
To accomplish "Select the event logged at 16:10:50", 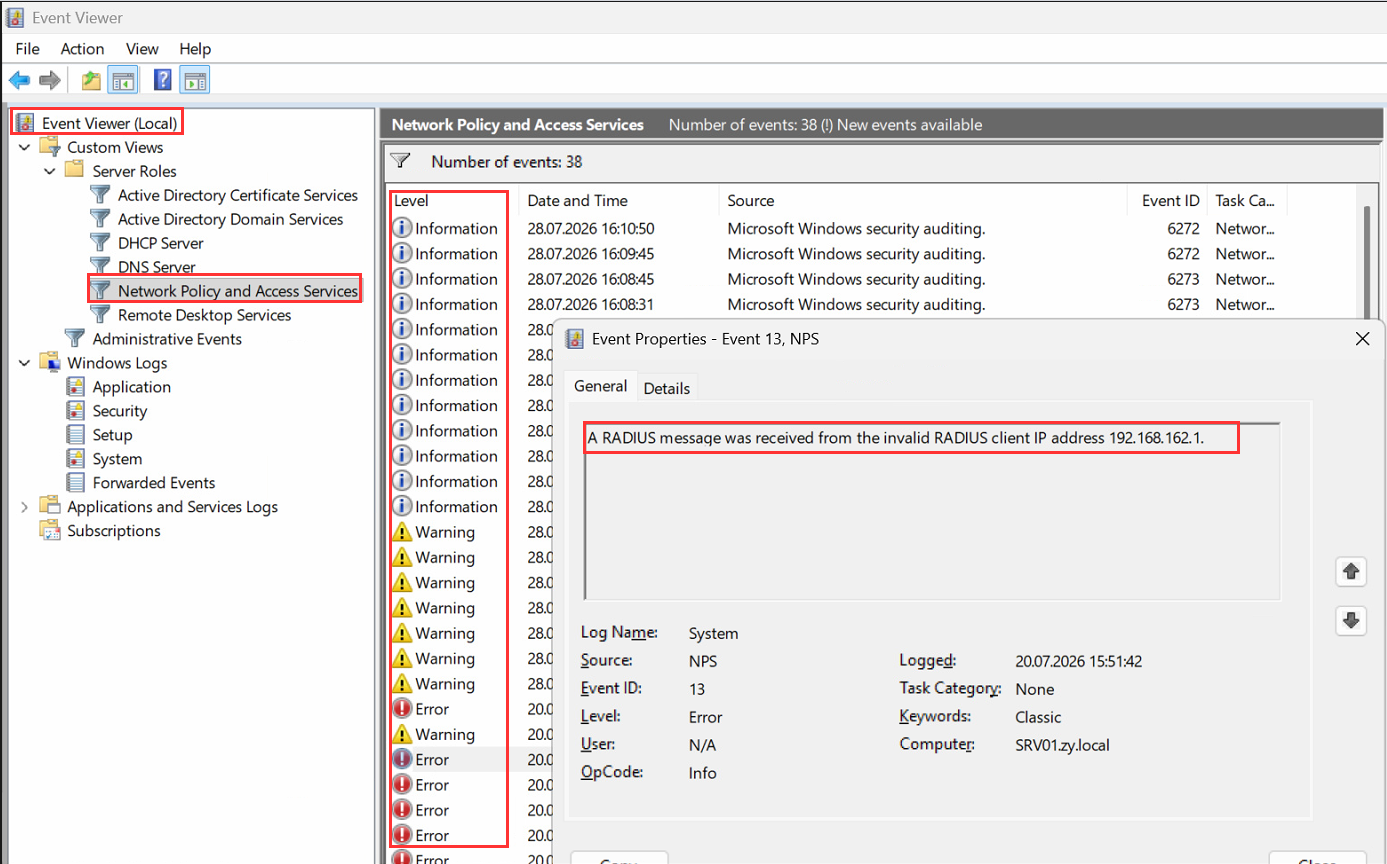I will click(x=873, y=229).
